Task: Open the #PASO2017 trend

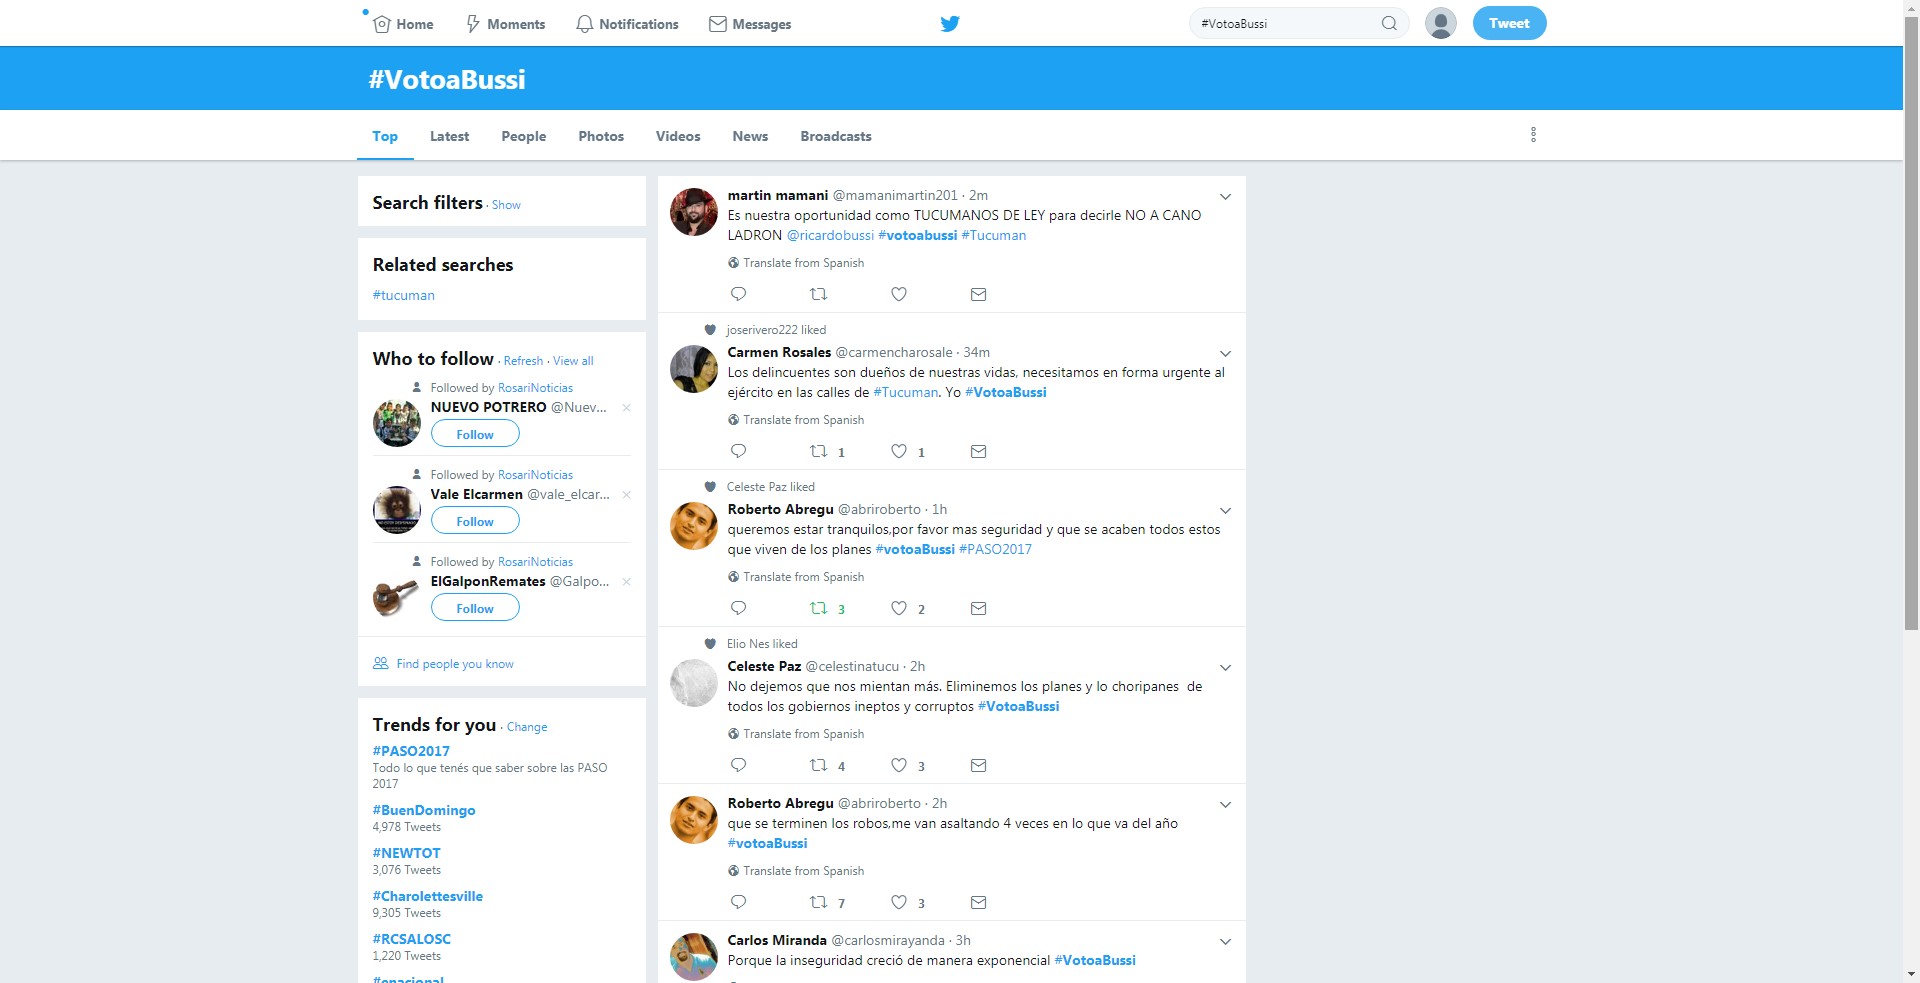Action: tap(411, 751)
